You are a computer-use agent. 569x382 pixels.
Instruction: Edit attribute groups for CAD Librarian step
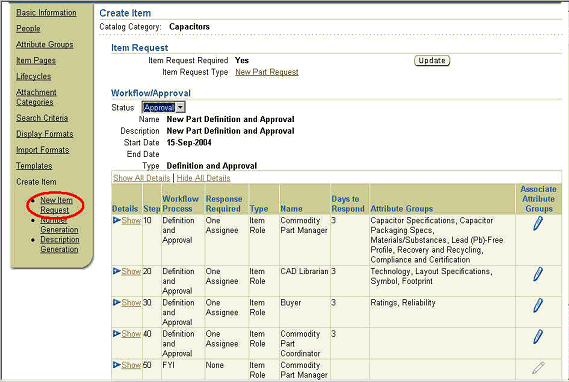[538, 274]
